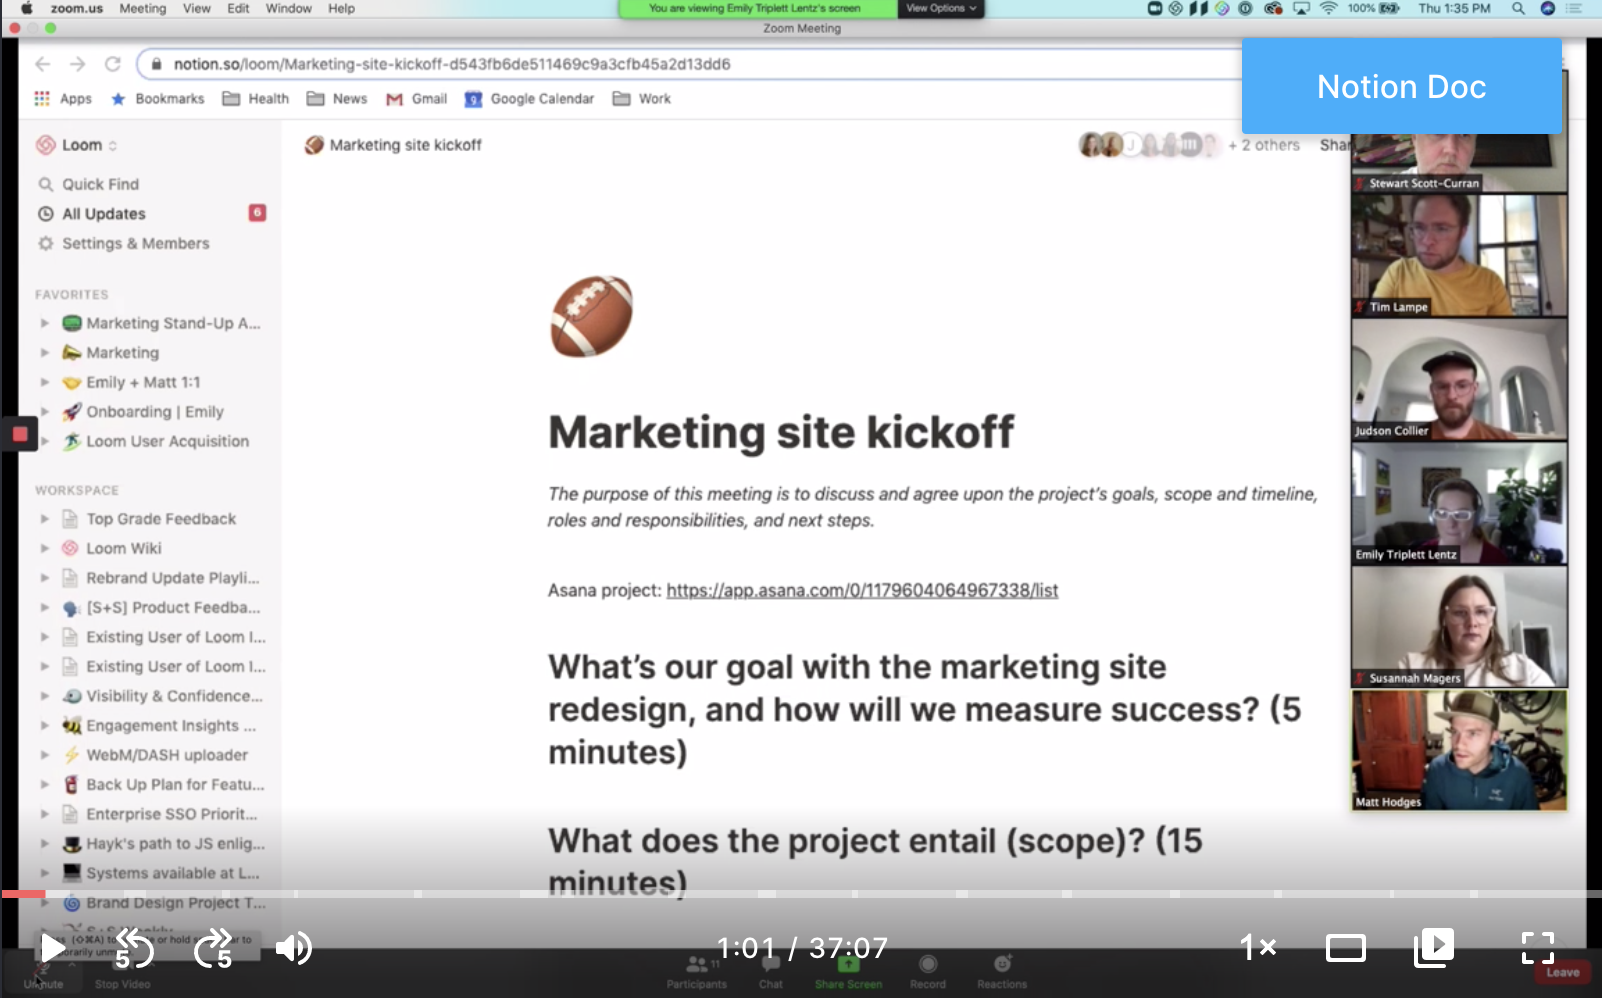The height and width of the screenshot is (998, 1602).
Task: Click the Leave meeting button
Action: (x=1563, y=972)
